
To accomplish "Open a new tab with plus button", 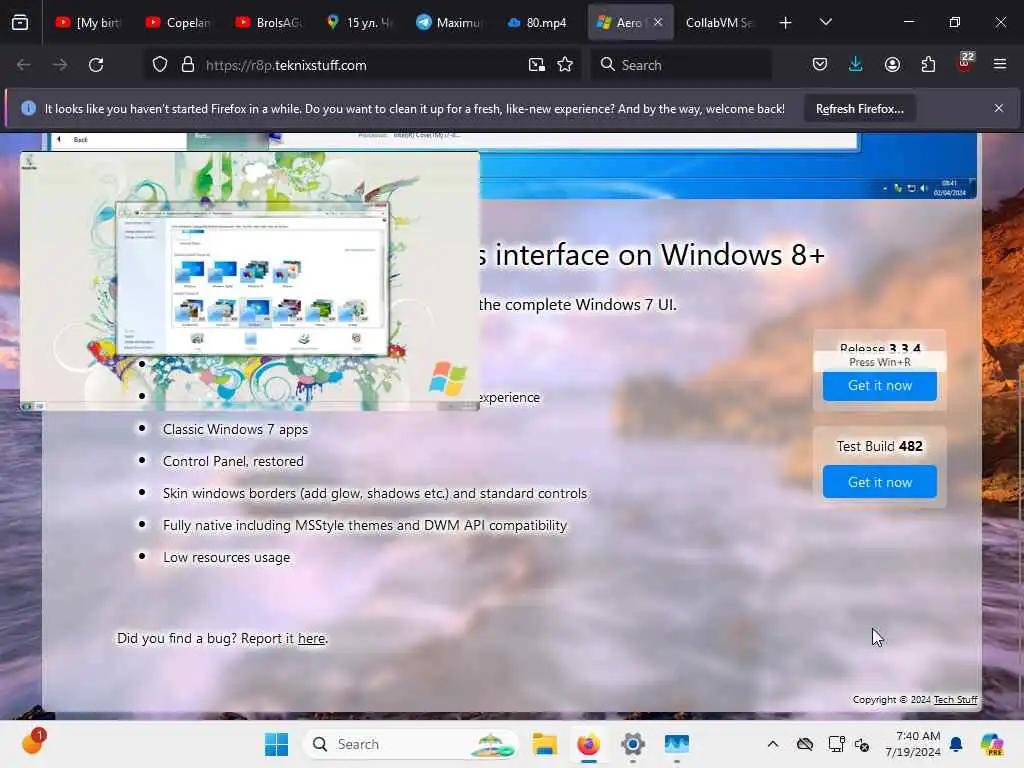I will coord(786,23).
